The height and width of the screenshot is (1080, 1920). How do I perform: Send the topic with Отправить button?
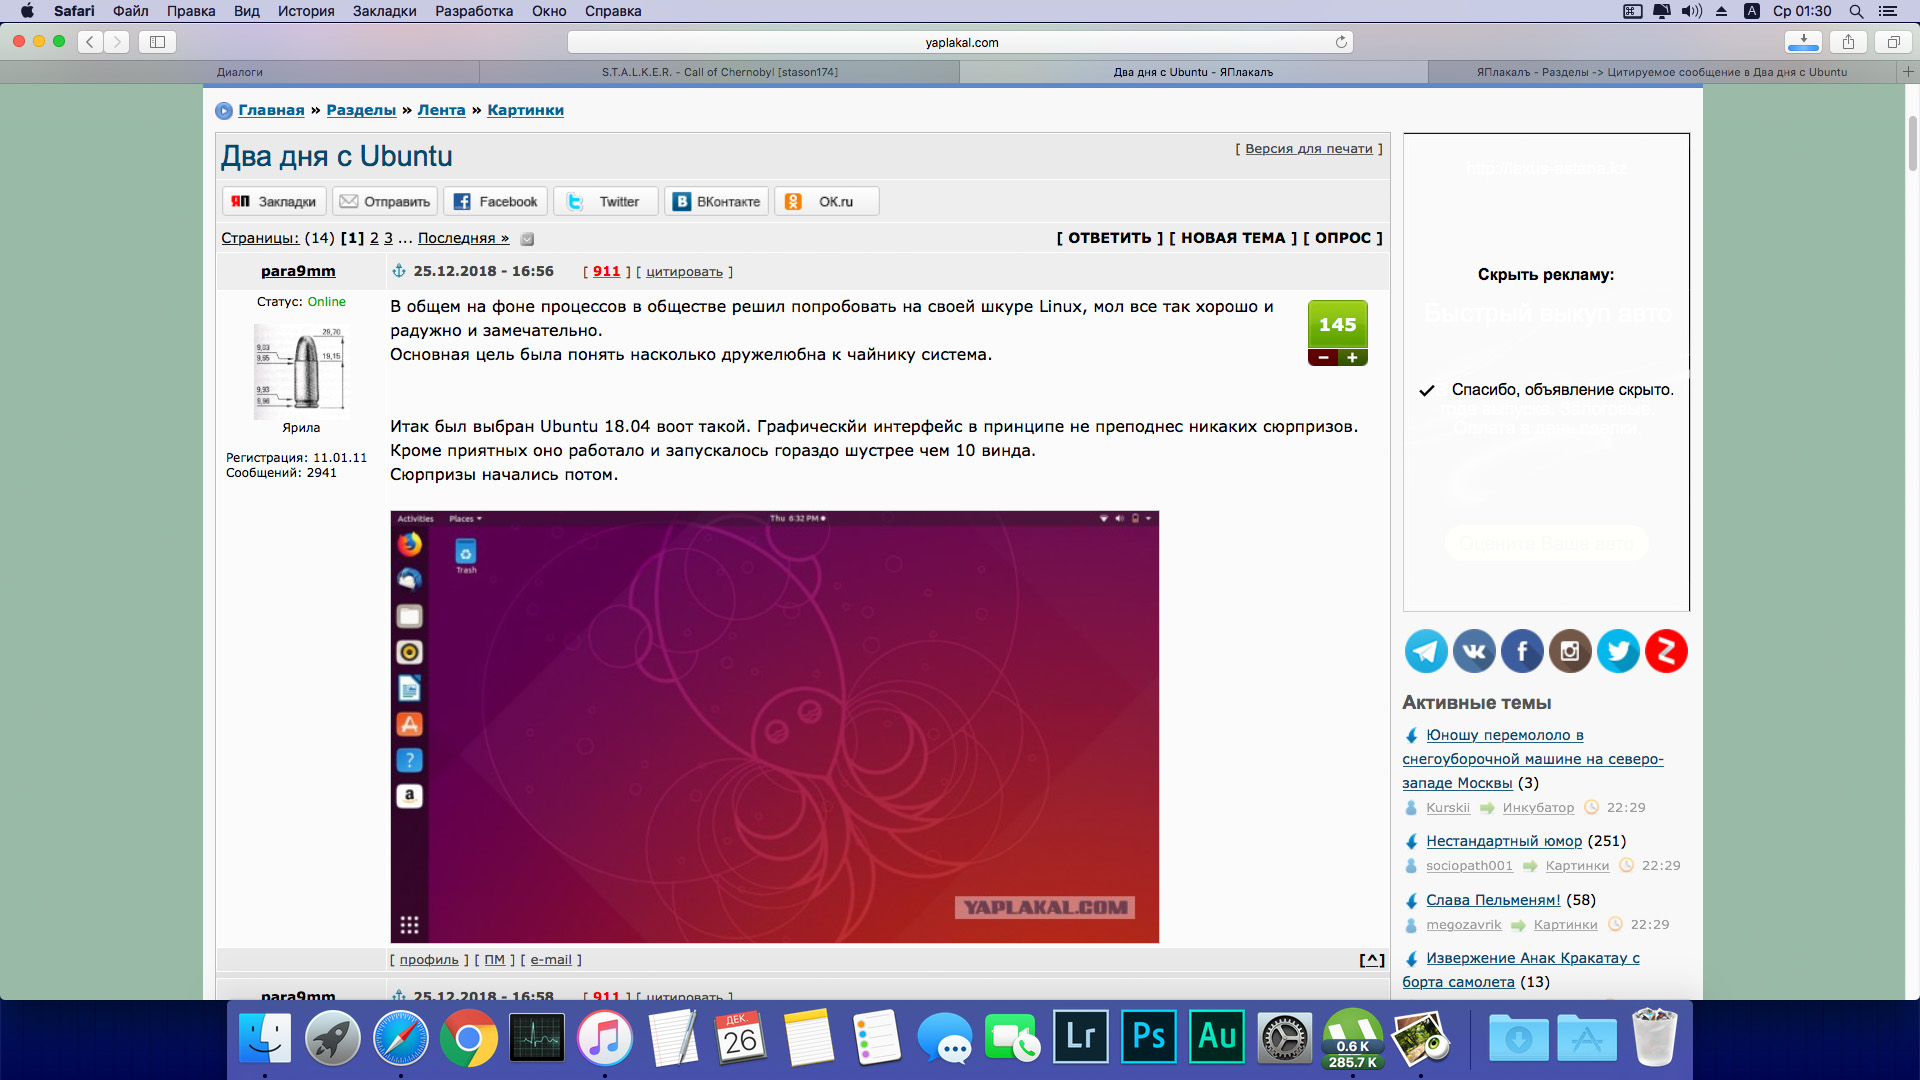pos(385,201)
